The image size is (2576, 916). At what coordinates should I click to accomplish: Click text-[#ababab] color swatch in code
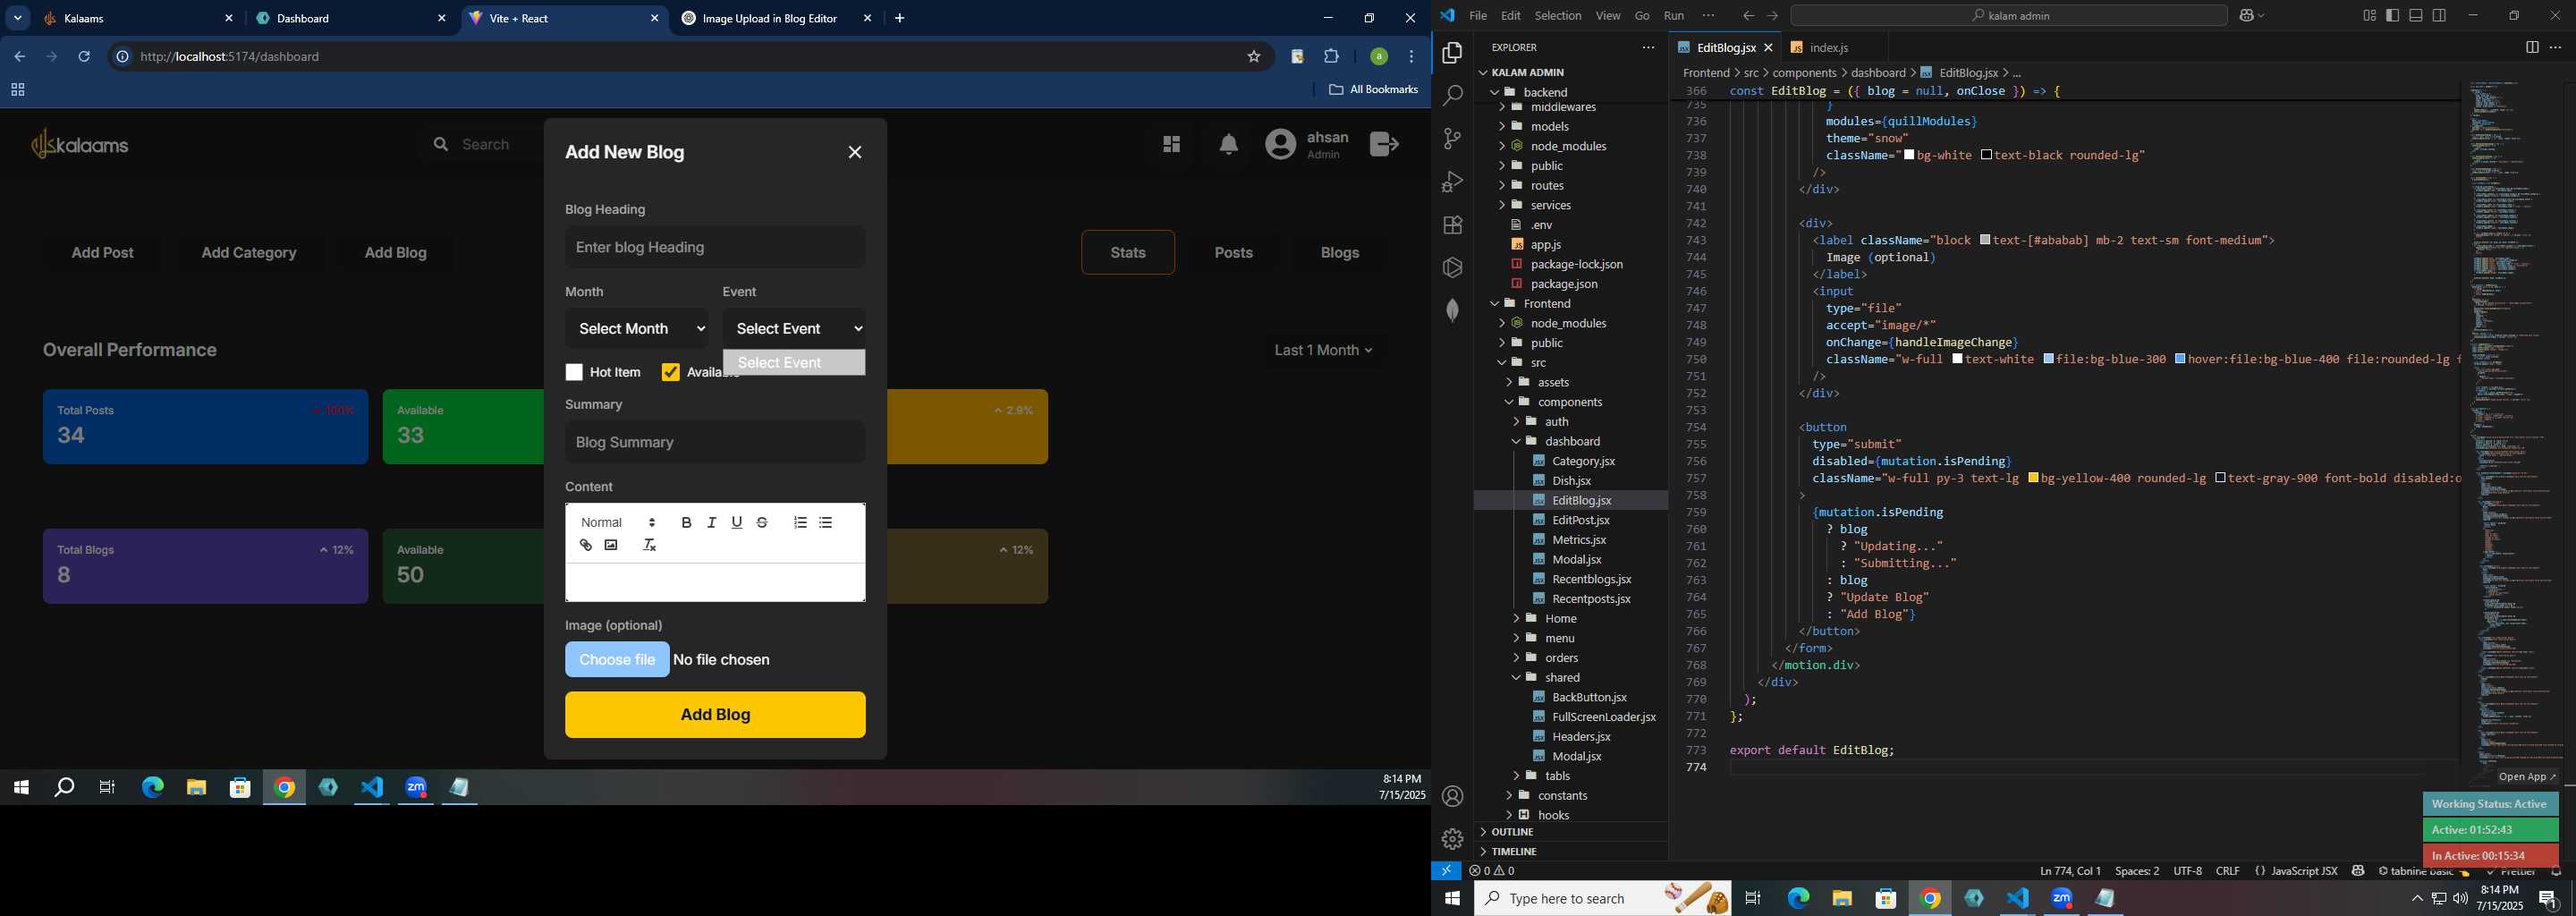[x=1985, y=240]
